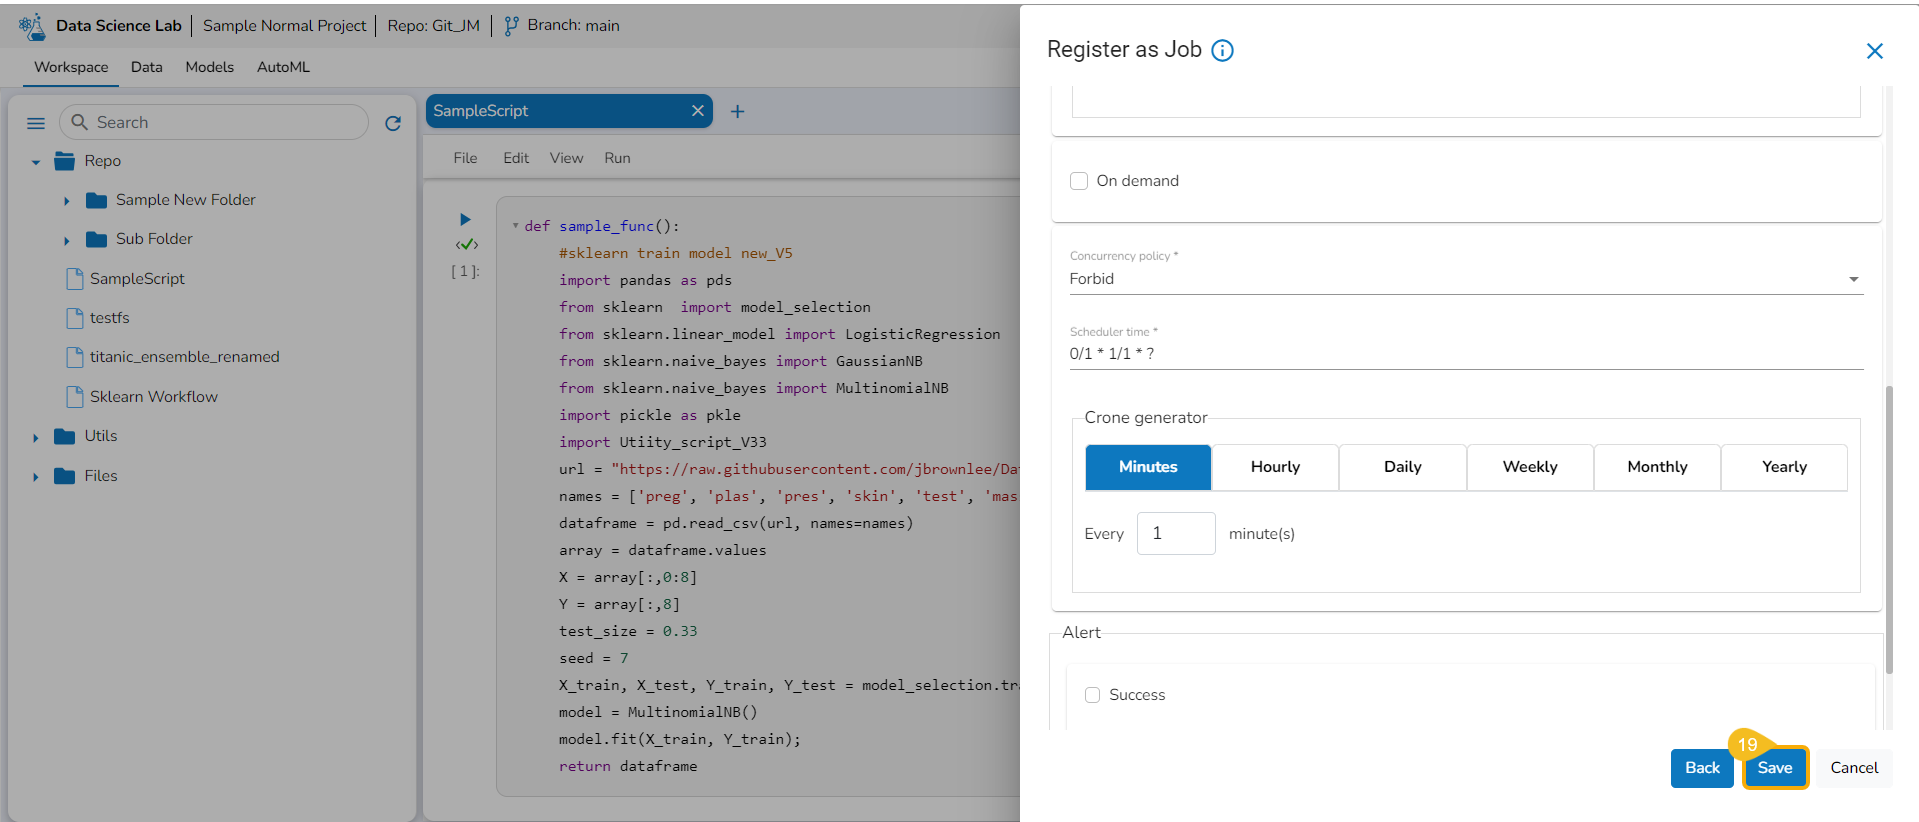Close the SampleScript tab
This screenshot has height=822, width=1919.
697,111
